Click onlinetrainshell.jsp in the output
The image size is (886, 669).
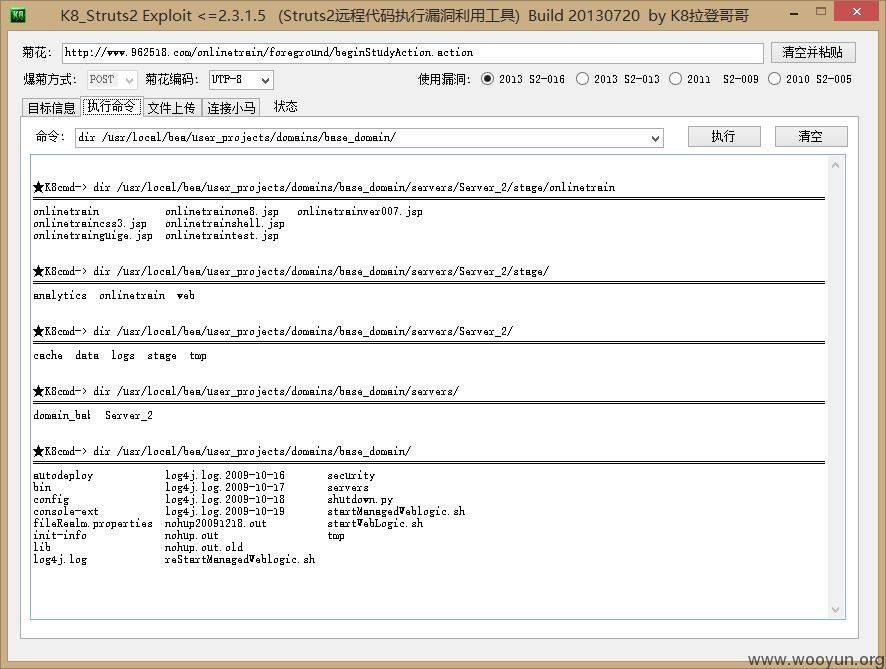pos(224,224)
